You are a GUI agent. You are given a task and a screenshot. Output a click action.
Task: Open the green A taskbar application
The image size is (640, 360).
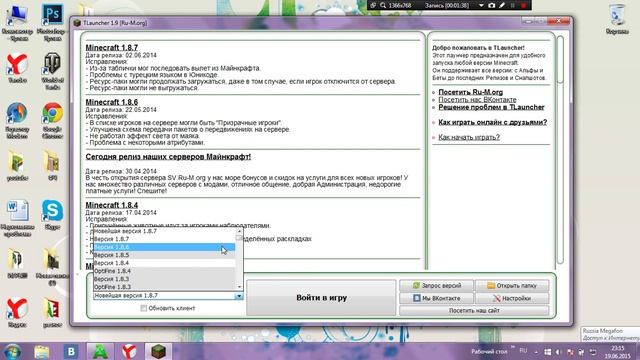[100, 351]
